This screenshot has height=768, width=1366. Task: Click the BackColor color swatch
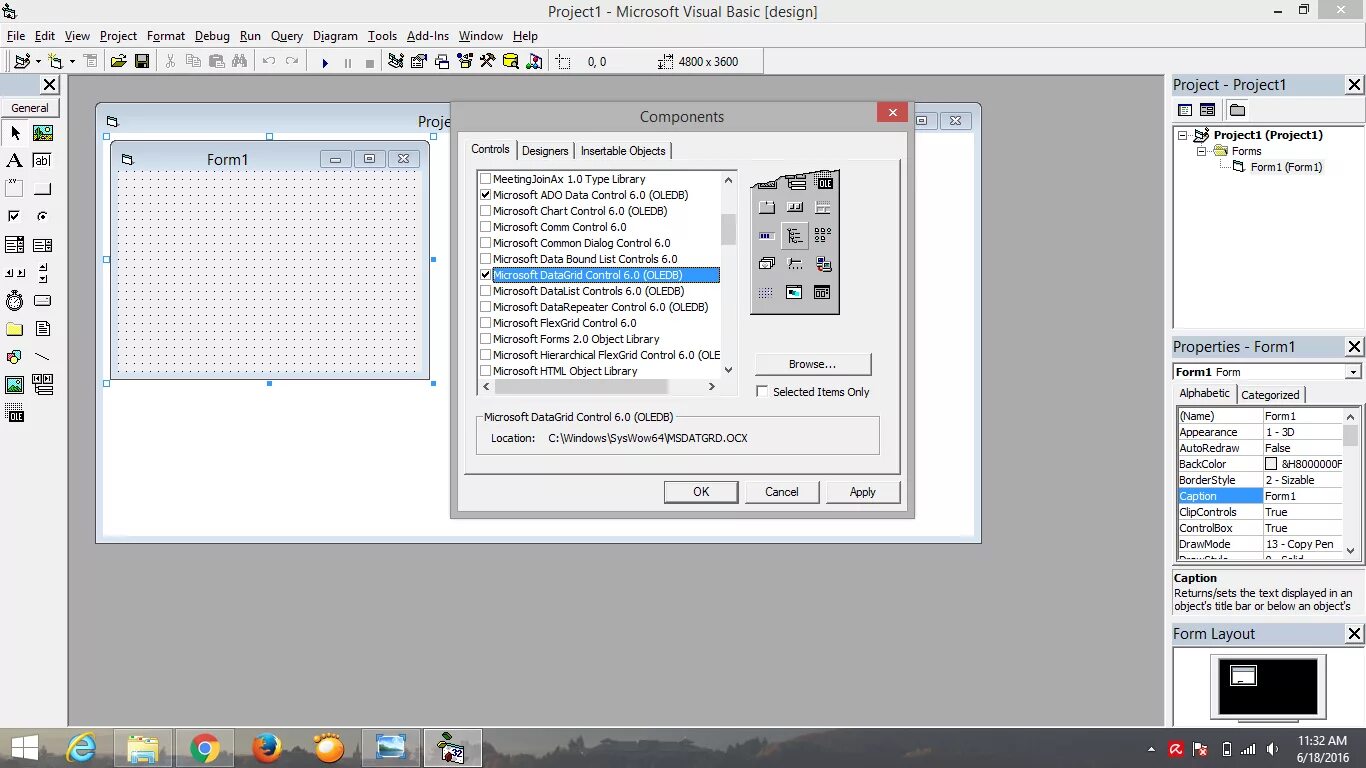tap(1271, 464)
